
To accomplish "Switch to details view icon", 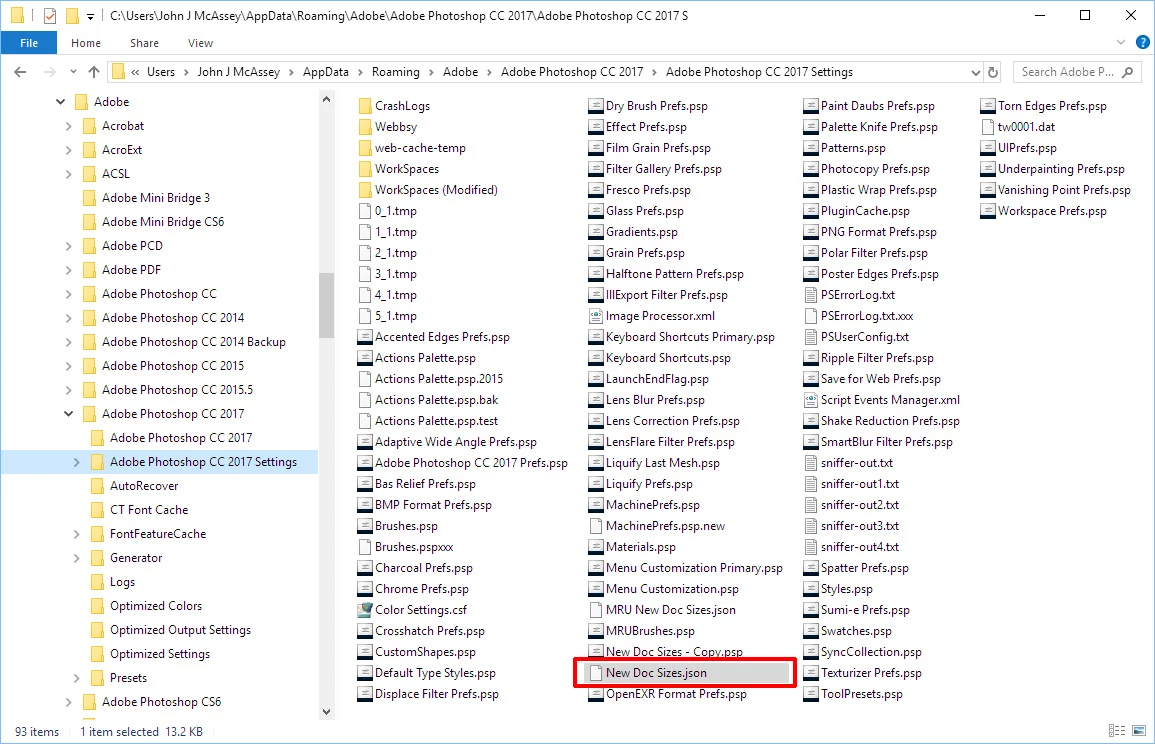I will coord(1117,731).
